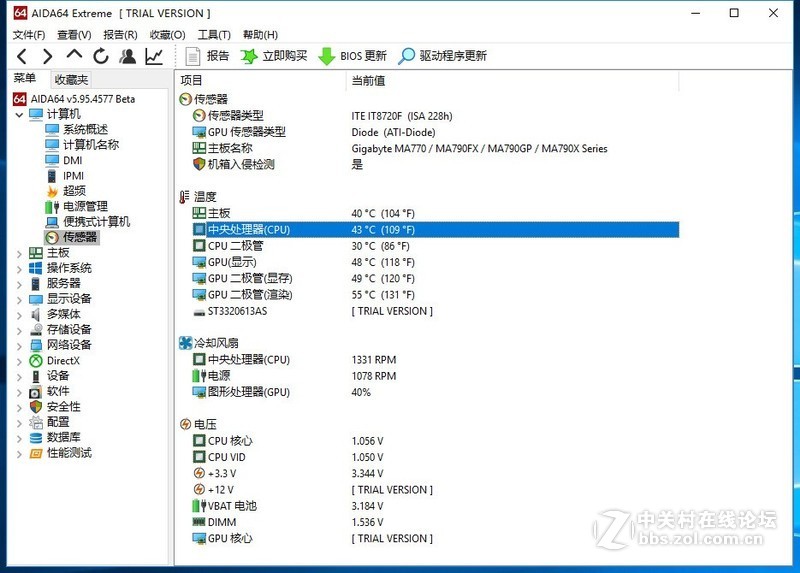800x573 pixels.
Task: Click the DirectX Xbox icon in the tree
Action: [x=36, y=361]
